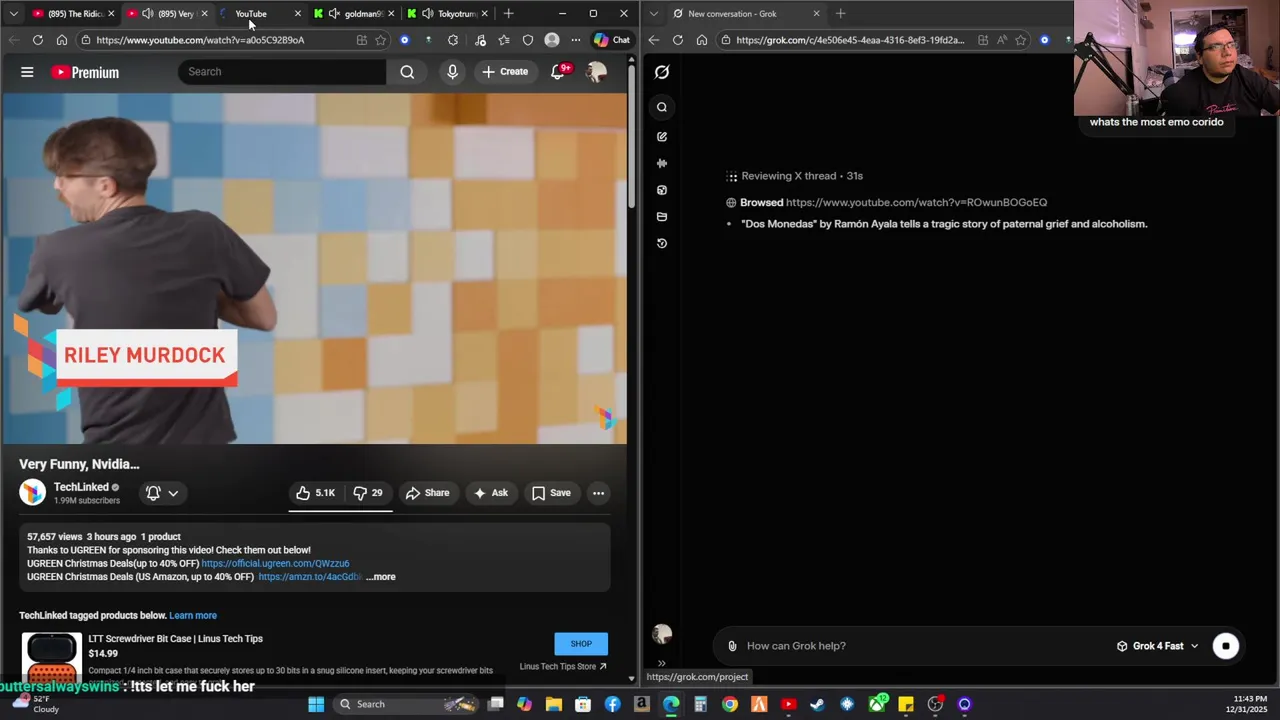Click Learn more about tagged products

[193, 616]
